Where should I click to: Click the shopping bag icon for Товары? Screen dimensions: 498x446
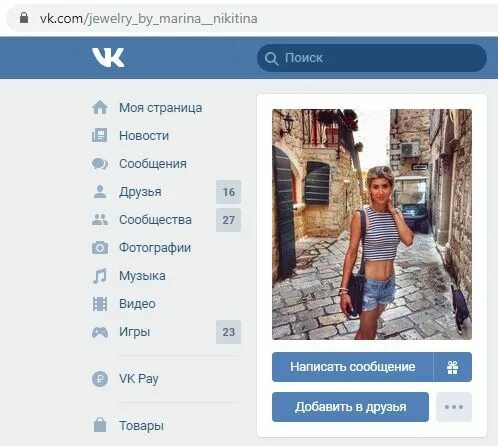point(100,425)
